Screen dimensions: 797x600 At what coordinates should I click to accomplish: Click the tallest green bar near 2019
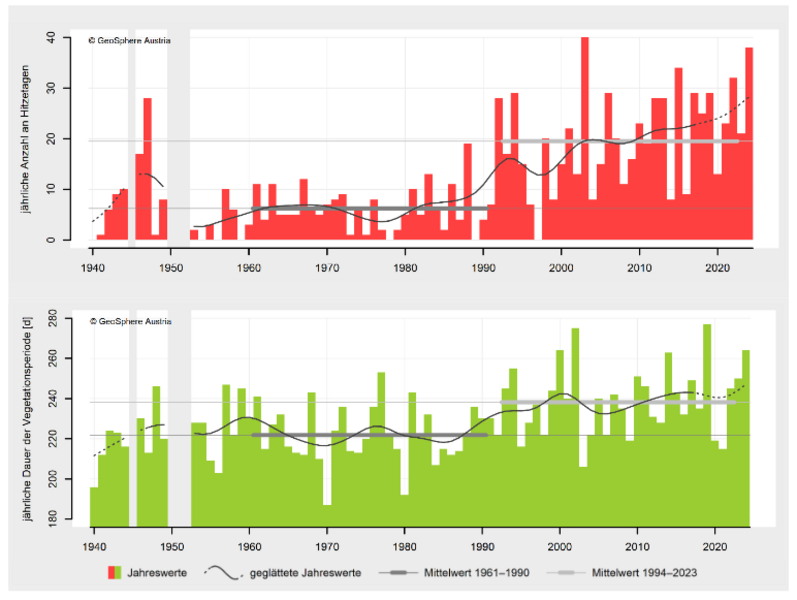point(707,420)
